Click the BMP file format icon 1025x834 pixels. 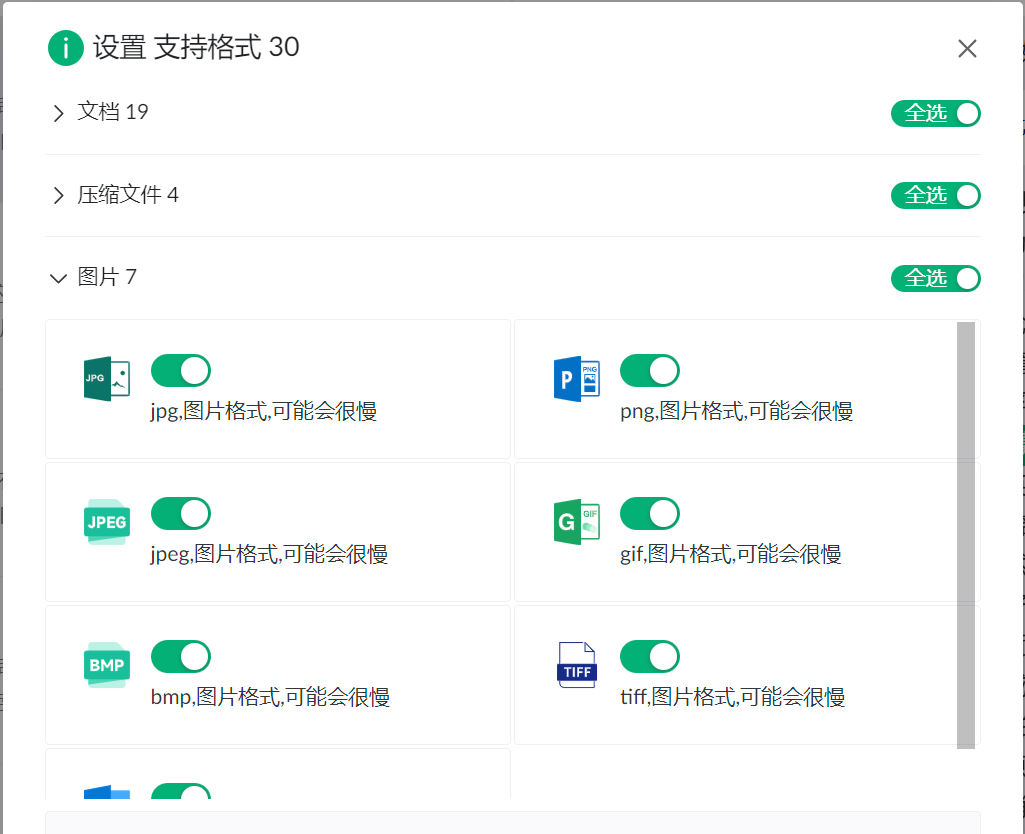pos(106,665)
